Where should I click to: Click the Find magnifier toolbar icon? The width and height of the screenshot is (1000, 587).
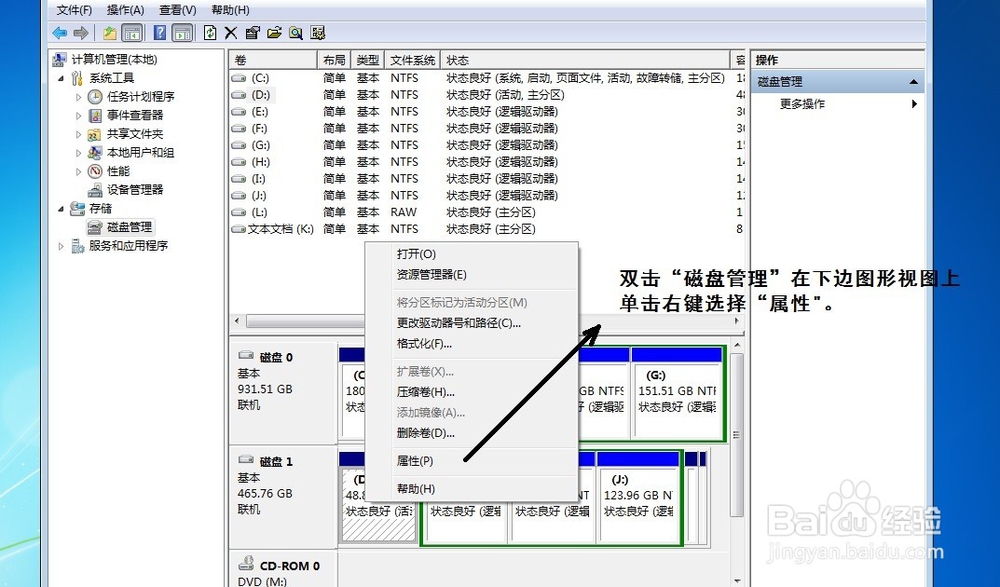(296, 32)
